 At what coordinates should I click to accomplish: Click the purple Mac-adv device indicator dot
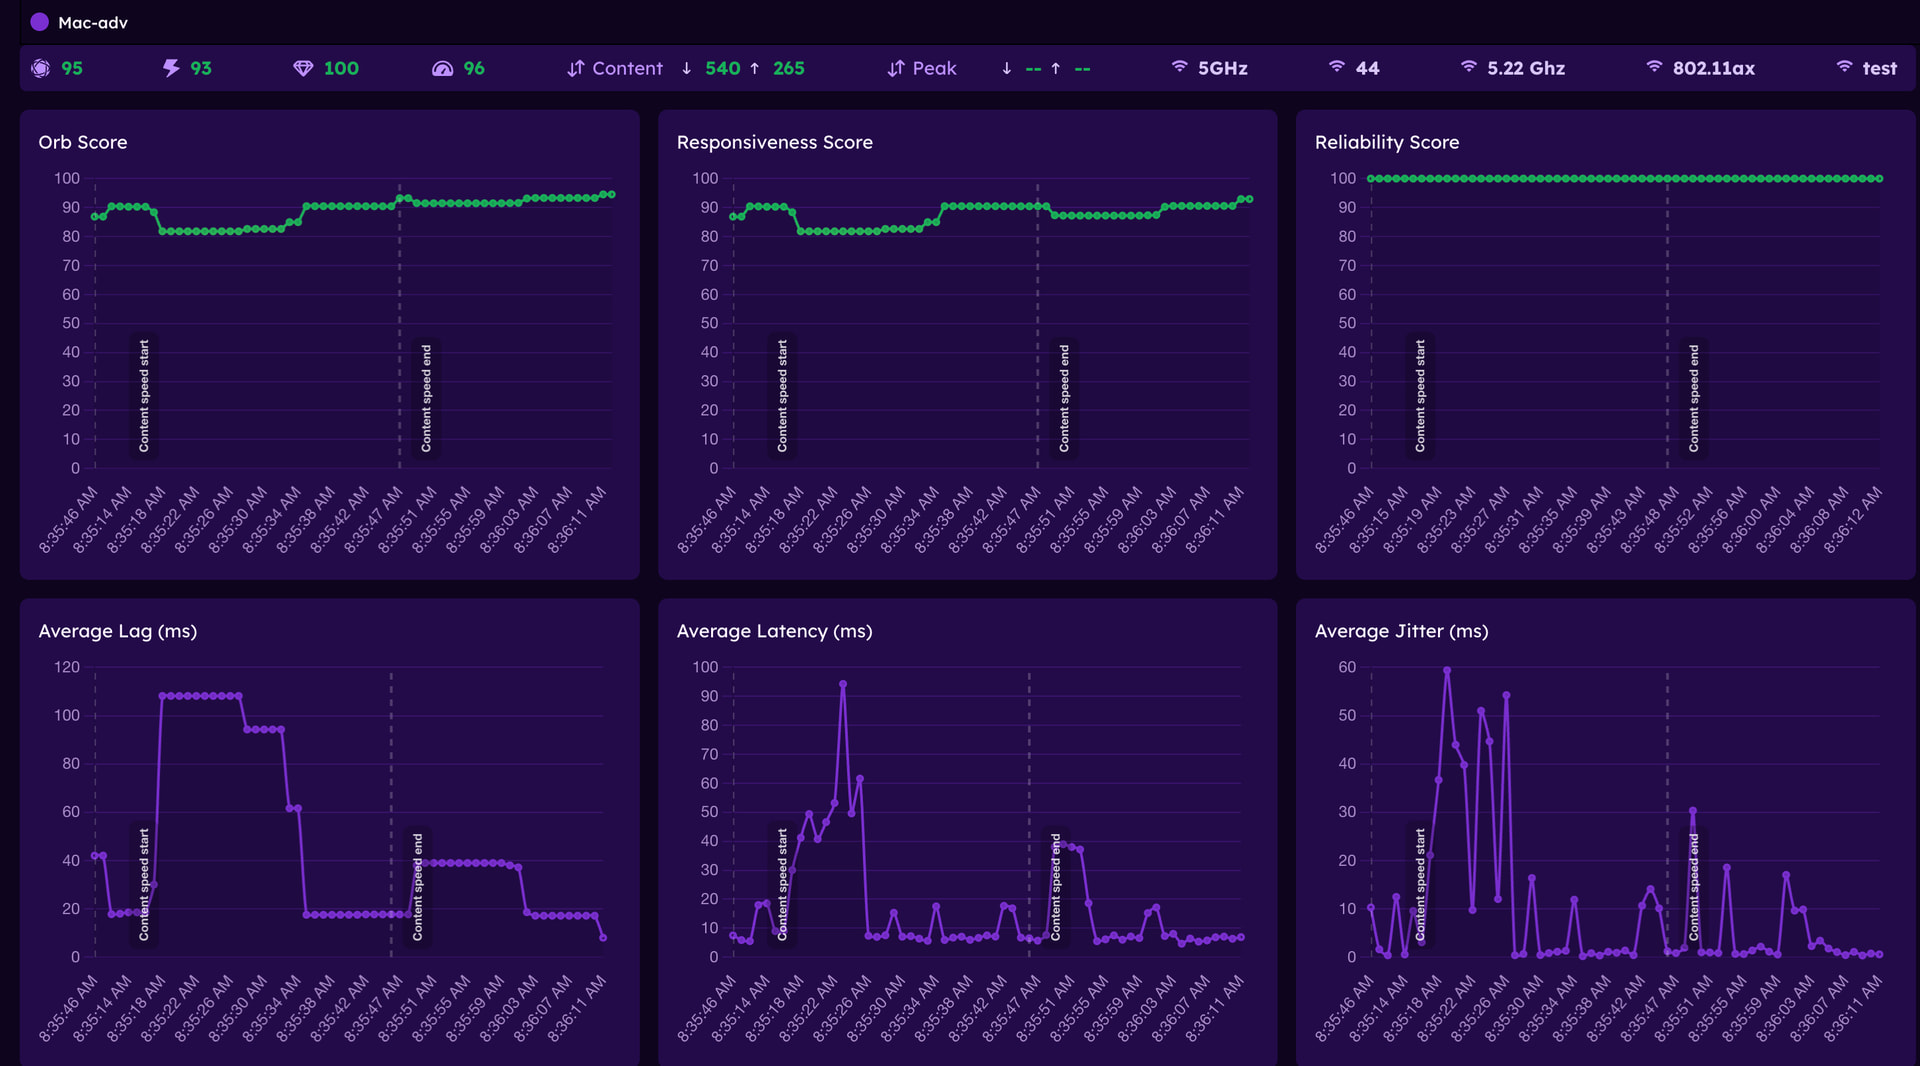point(39,22)
